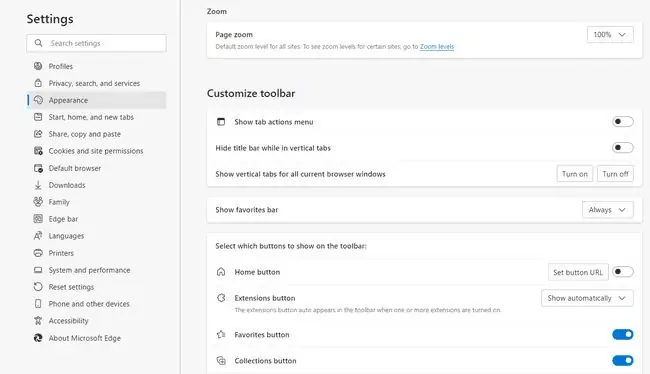The height and width of the screenshot is (374, 650).
Task: Toggle Hide title bar while in vertical tabs
Action: click(x=623, y=148)
